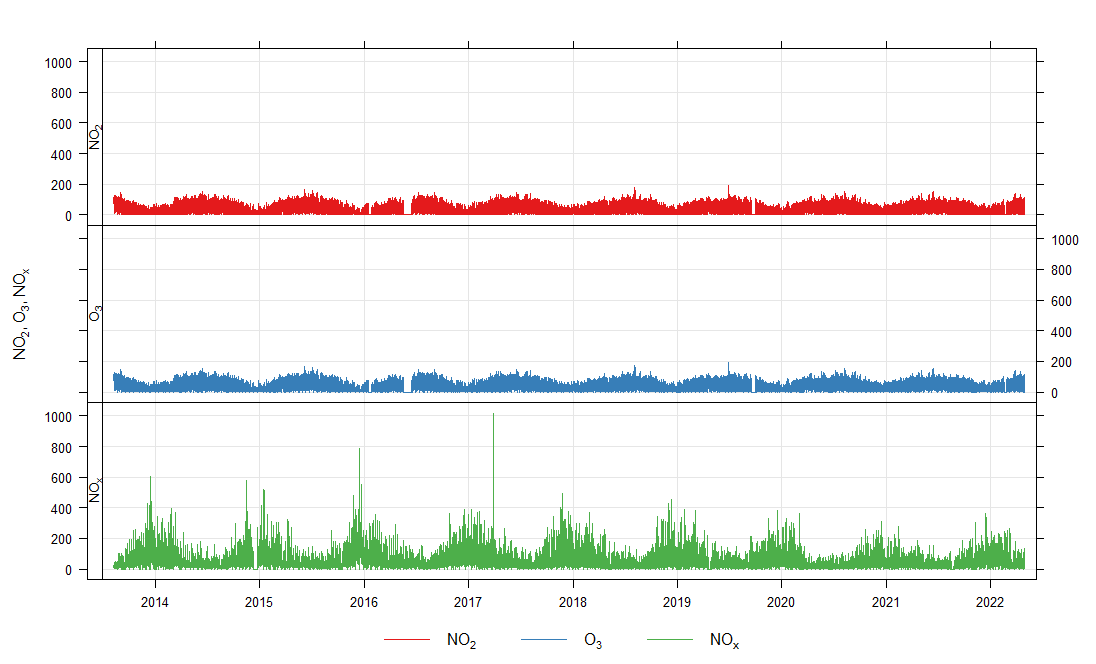Viewport: 1096px width, 664px height.
Task: Click the 200 tick label of the NO2 panel
Action: click(x=61, y=185)
